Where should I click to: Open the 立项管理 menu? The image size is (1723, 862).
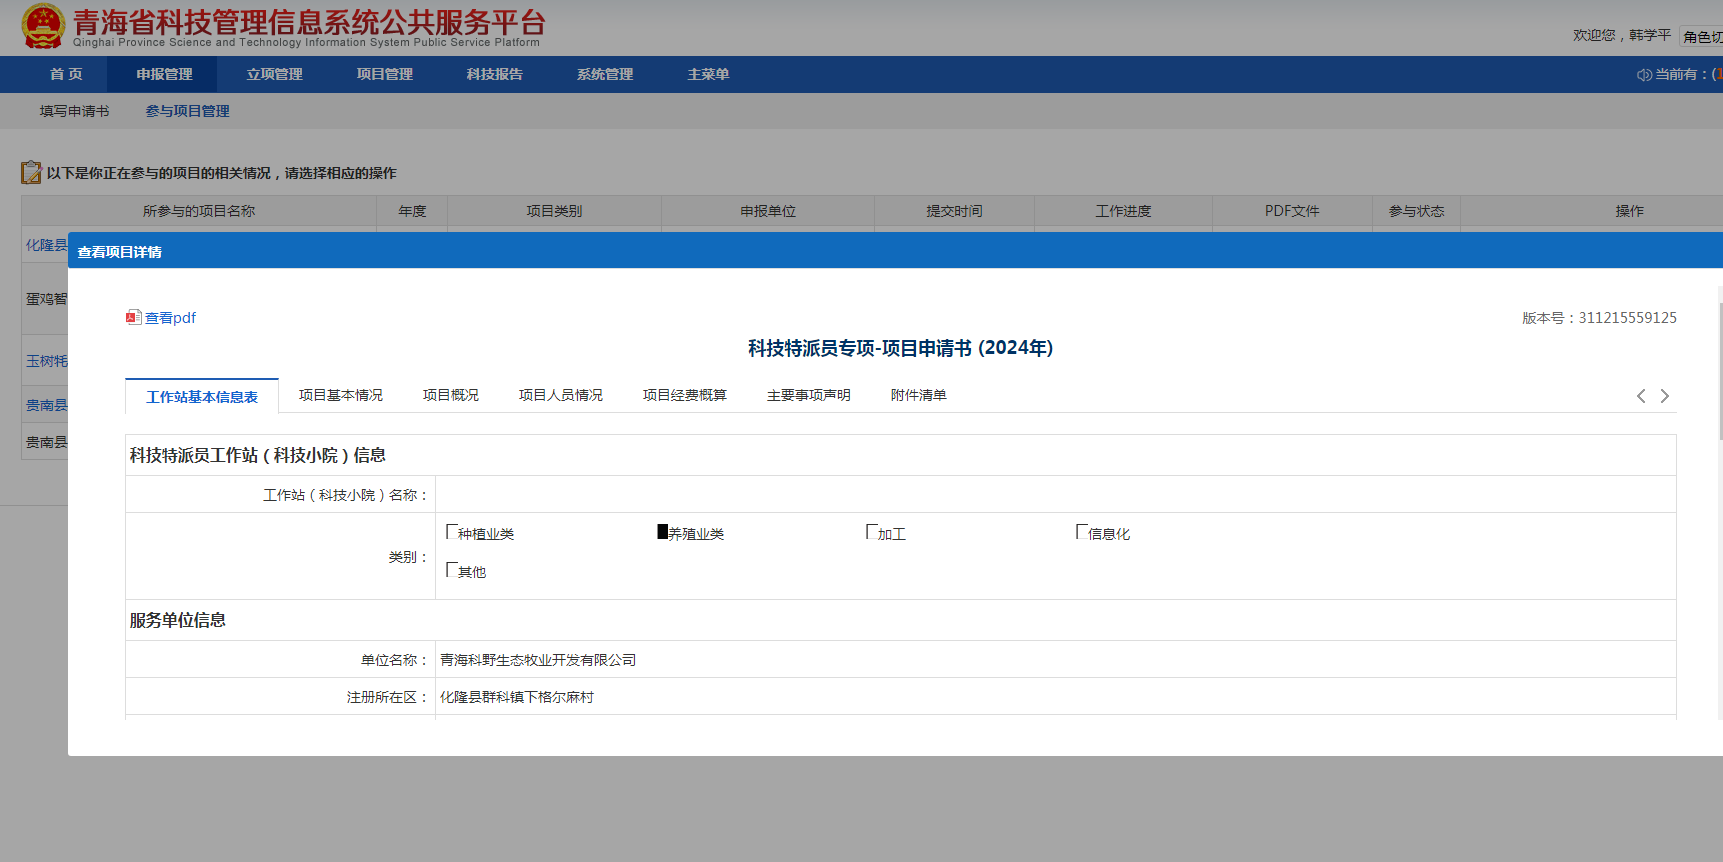click(x=274, y=75)
